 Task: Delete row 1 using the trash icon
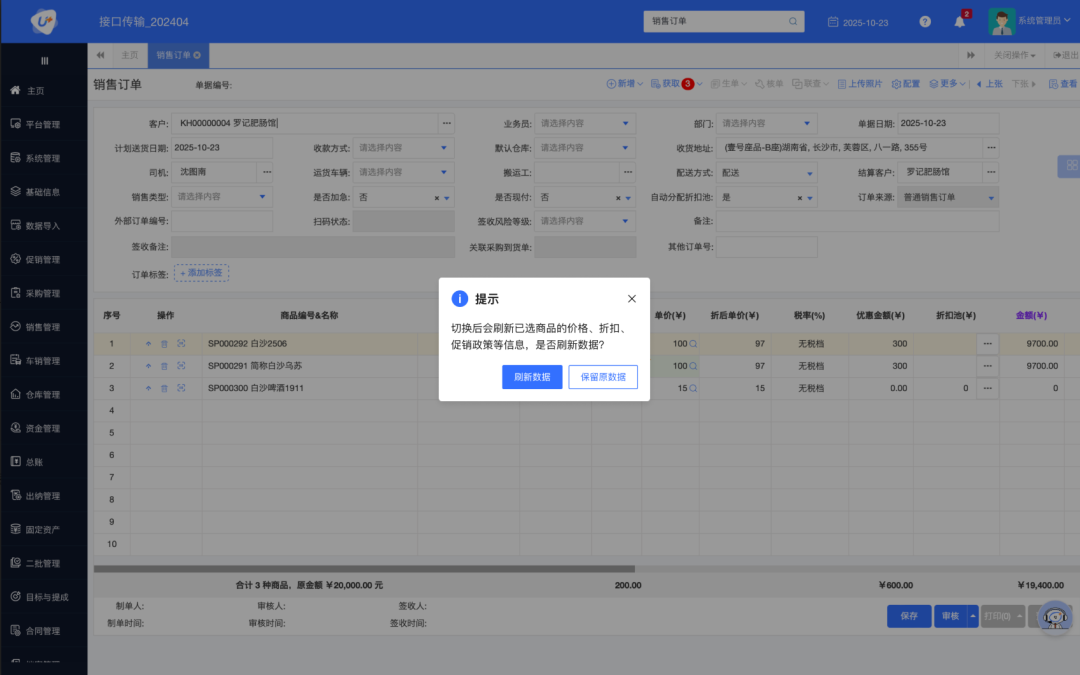coord(165,343)
